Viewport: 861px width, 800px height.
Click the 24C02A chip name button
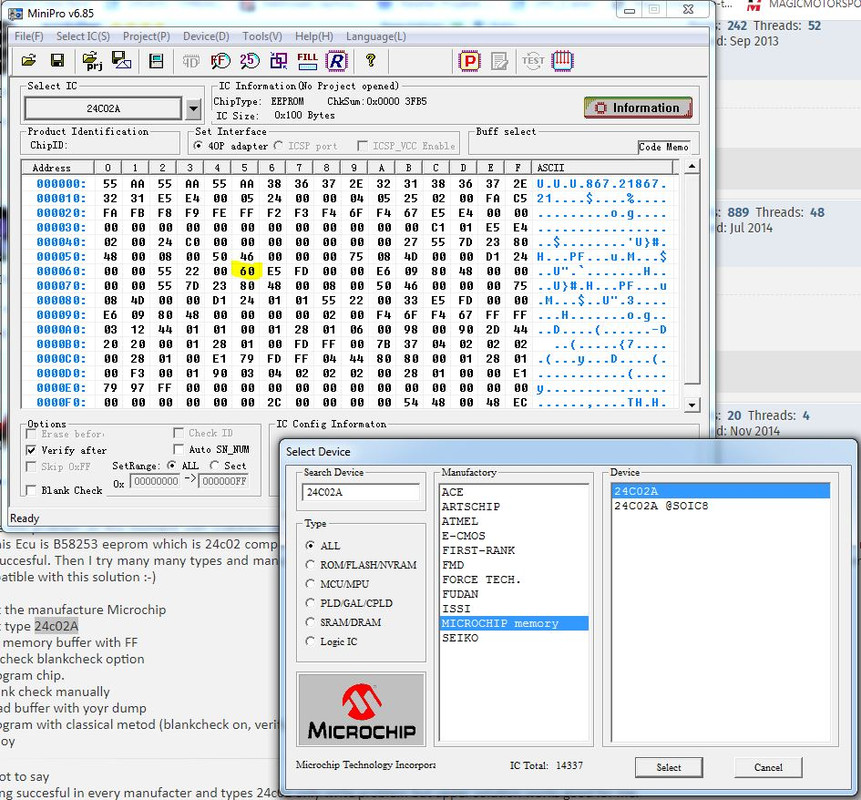[103, 109]
